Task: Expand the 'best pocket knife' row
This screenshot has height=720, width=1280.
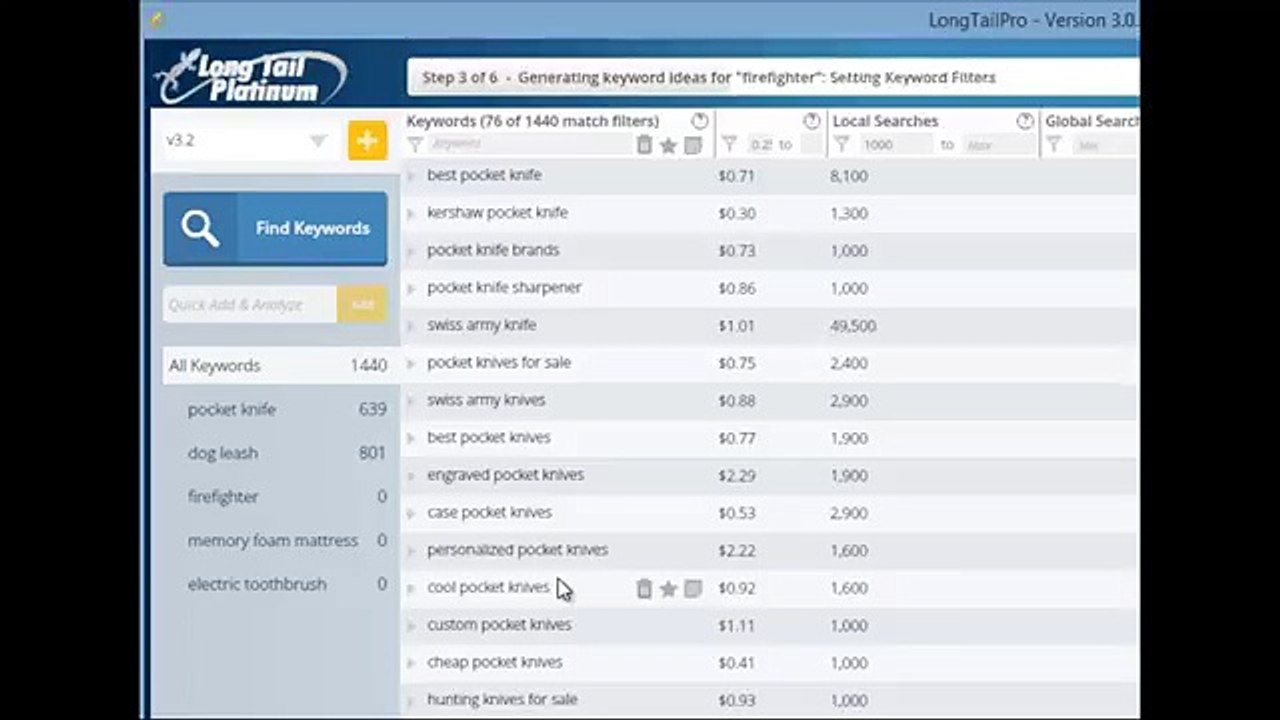Action: tap(410, 176)
